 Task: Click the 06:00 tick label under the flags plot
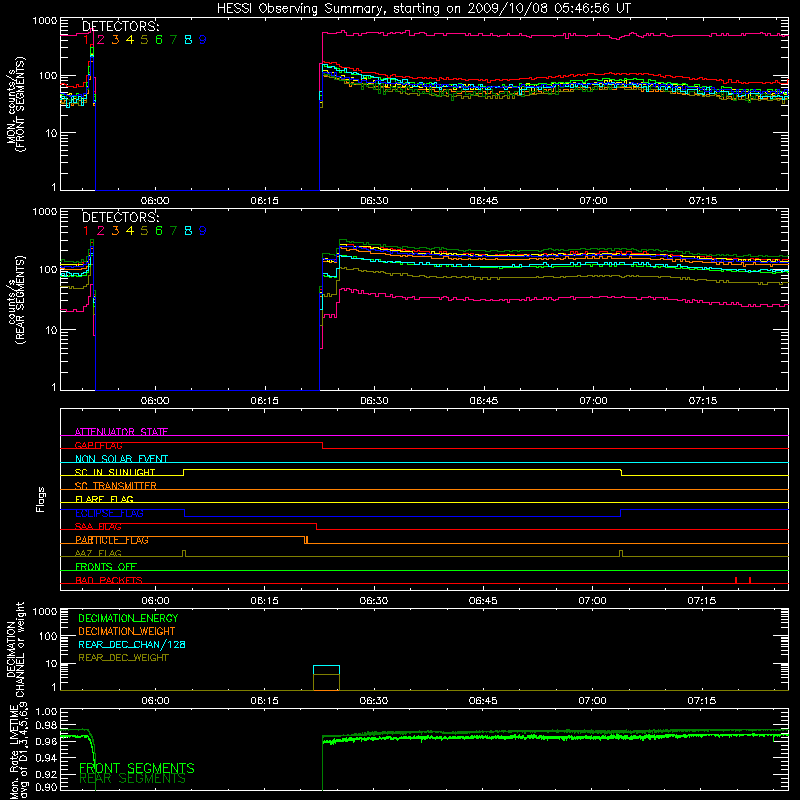155,601
